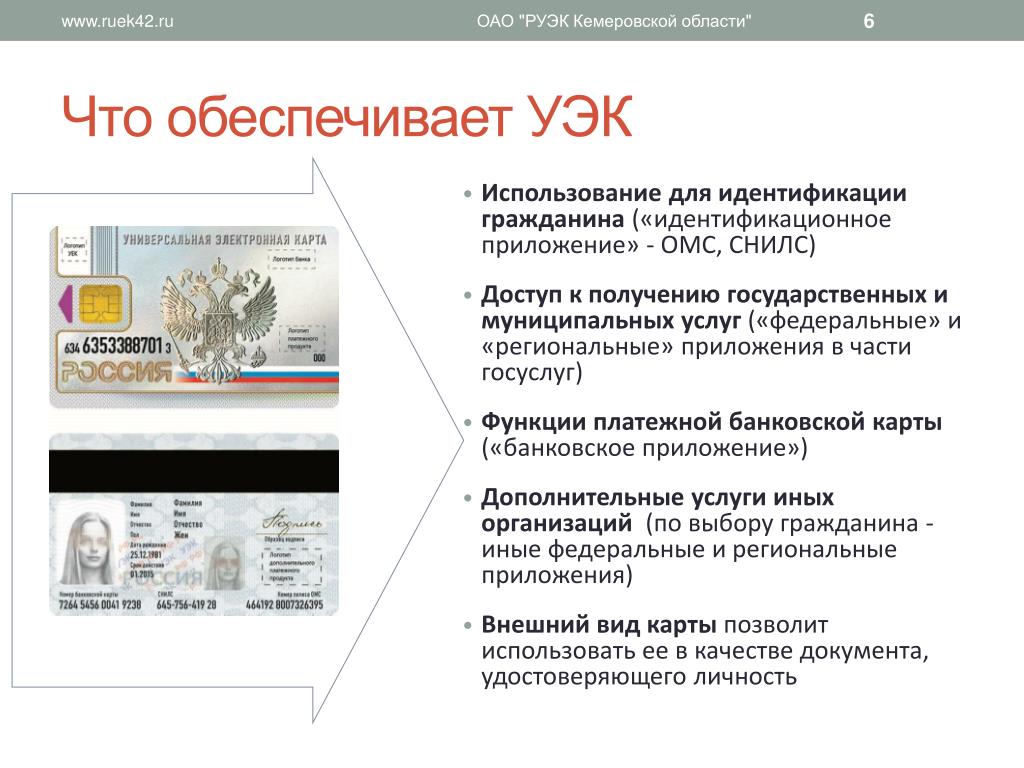Click "УНИВЕРСАЛЬНАЯ ЭЛЕКТРОННАЯ КАРТА" heading on card
This screenshot has height=768, width=1024.
225,239
